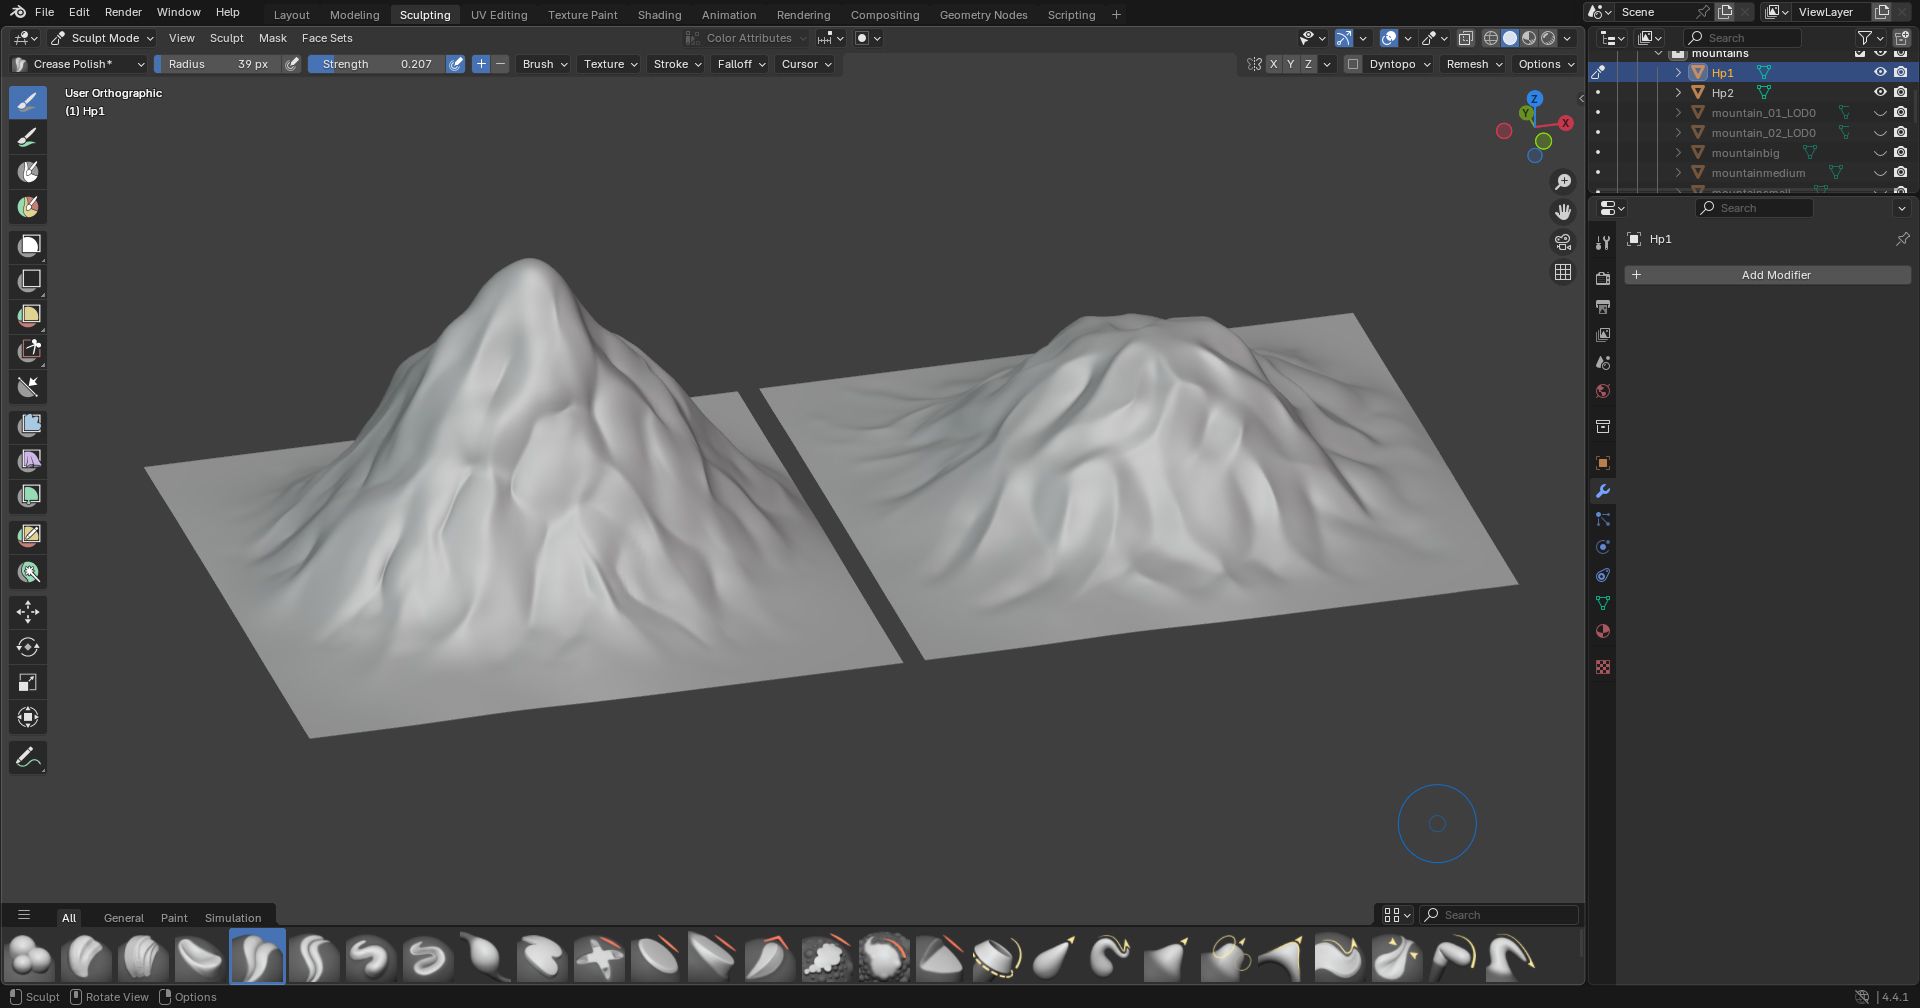Open the Sculpt Mode selector dropdown
Image resolution: width=1920 pixels, height=1008 pixels.
point(104,38)
